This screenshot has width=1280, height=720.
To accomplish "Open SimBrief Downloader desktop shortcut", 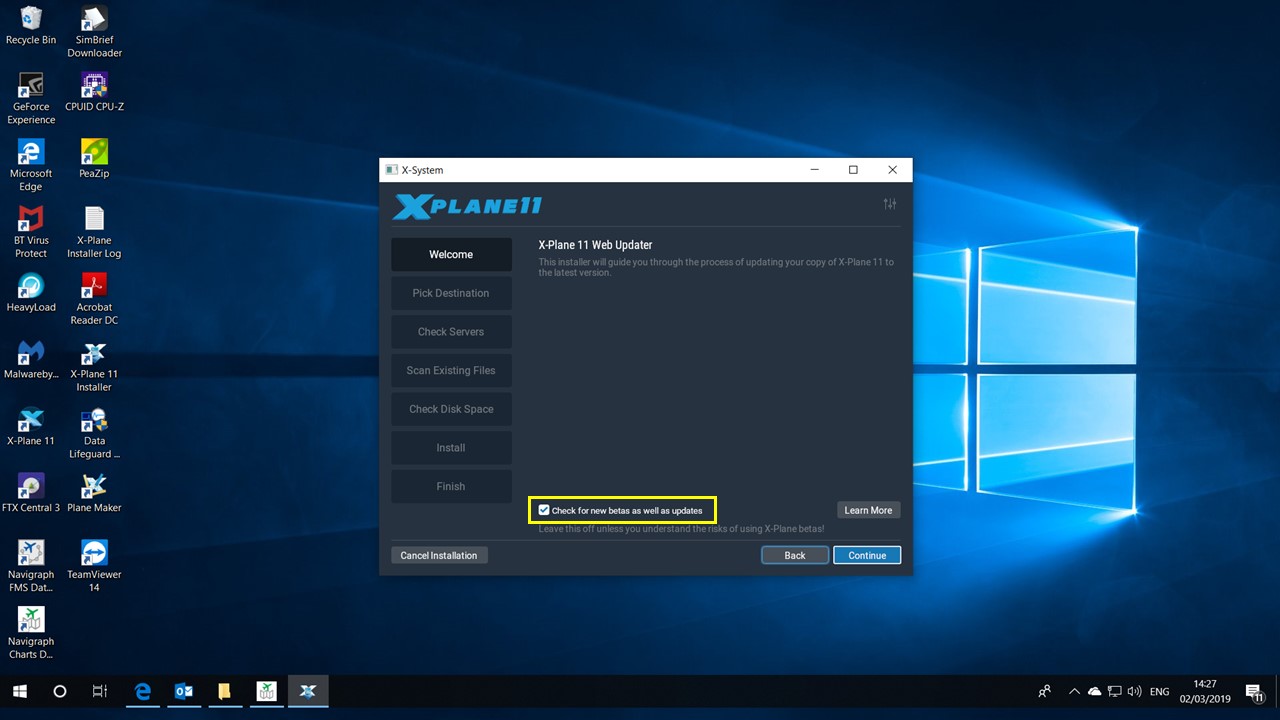I will [94, 32].
